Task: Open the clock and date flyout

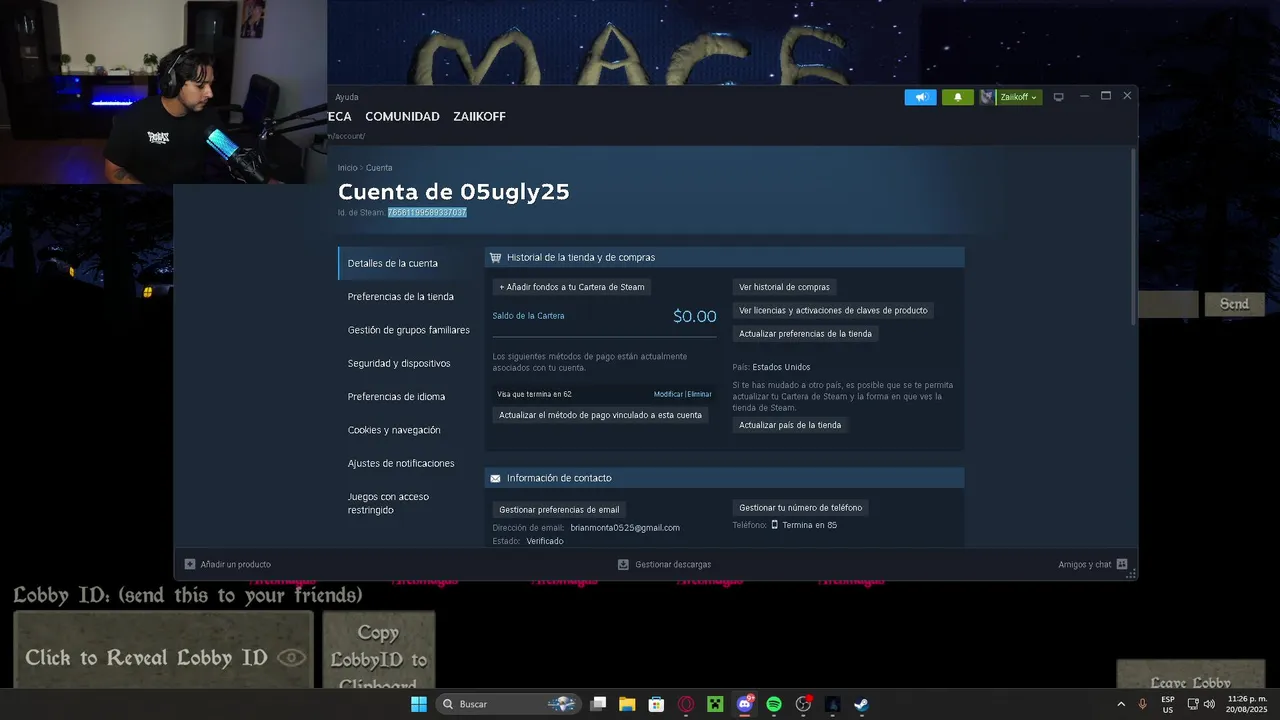Action: pyautogui.click(x=1246, y=704)
